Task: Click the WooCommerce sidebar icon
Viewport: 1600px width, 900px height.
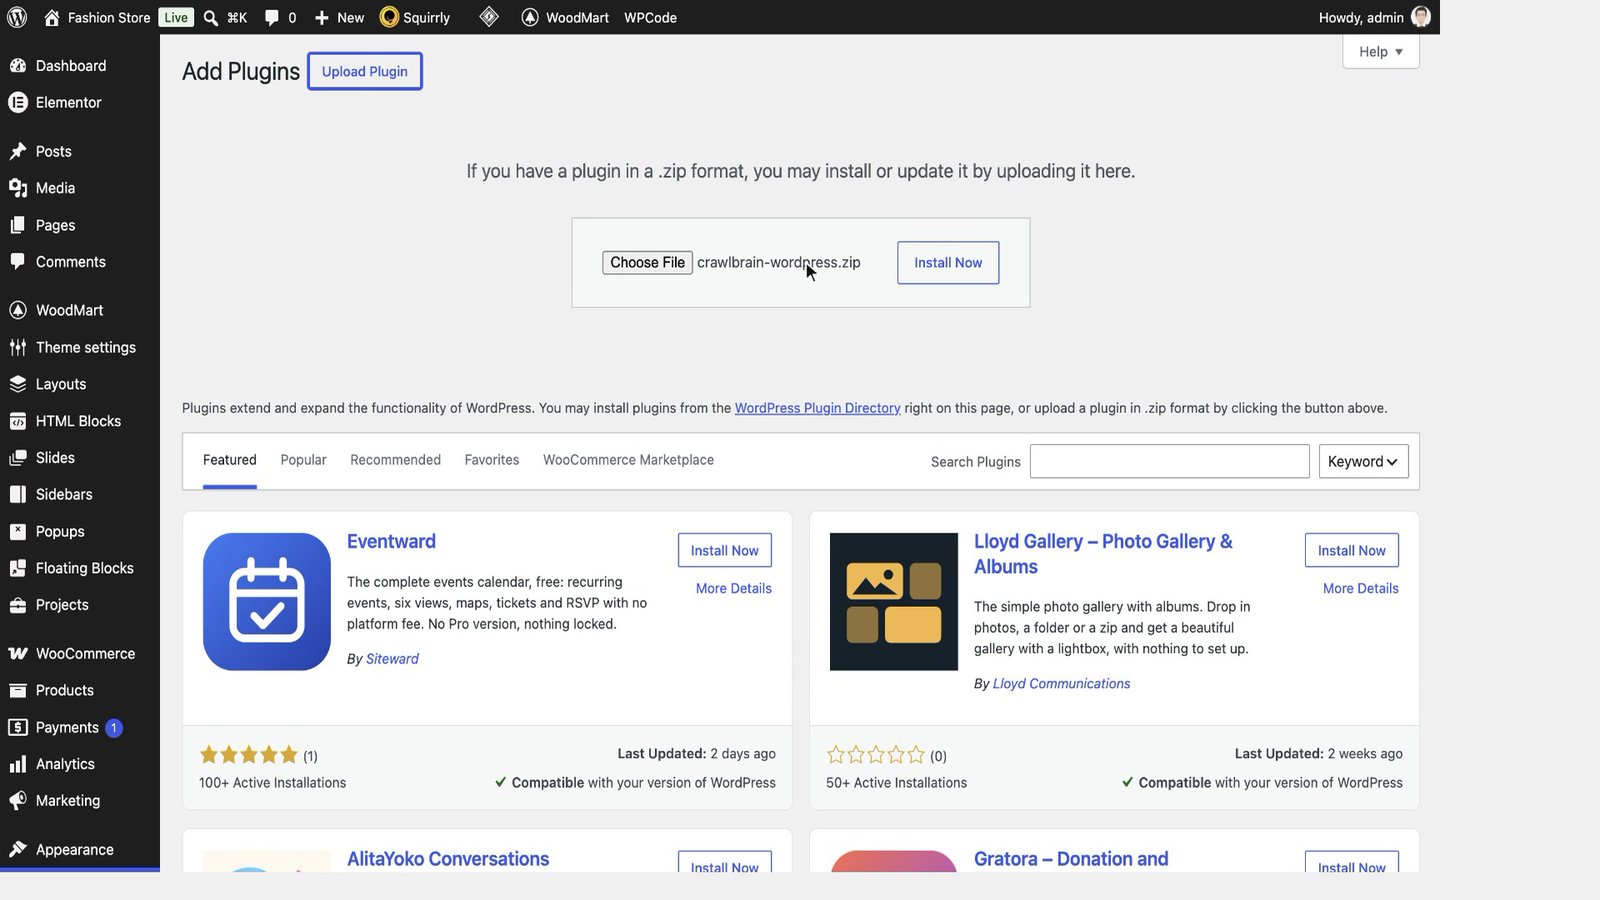Action: [18, 653]
